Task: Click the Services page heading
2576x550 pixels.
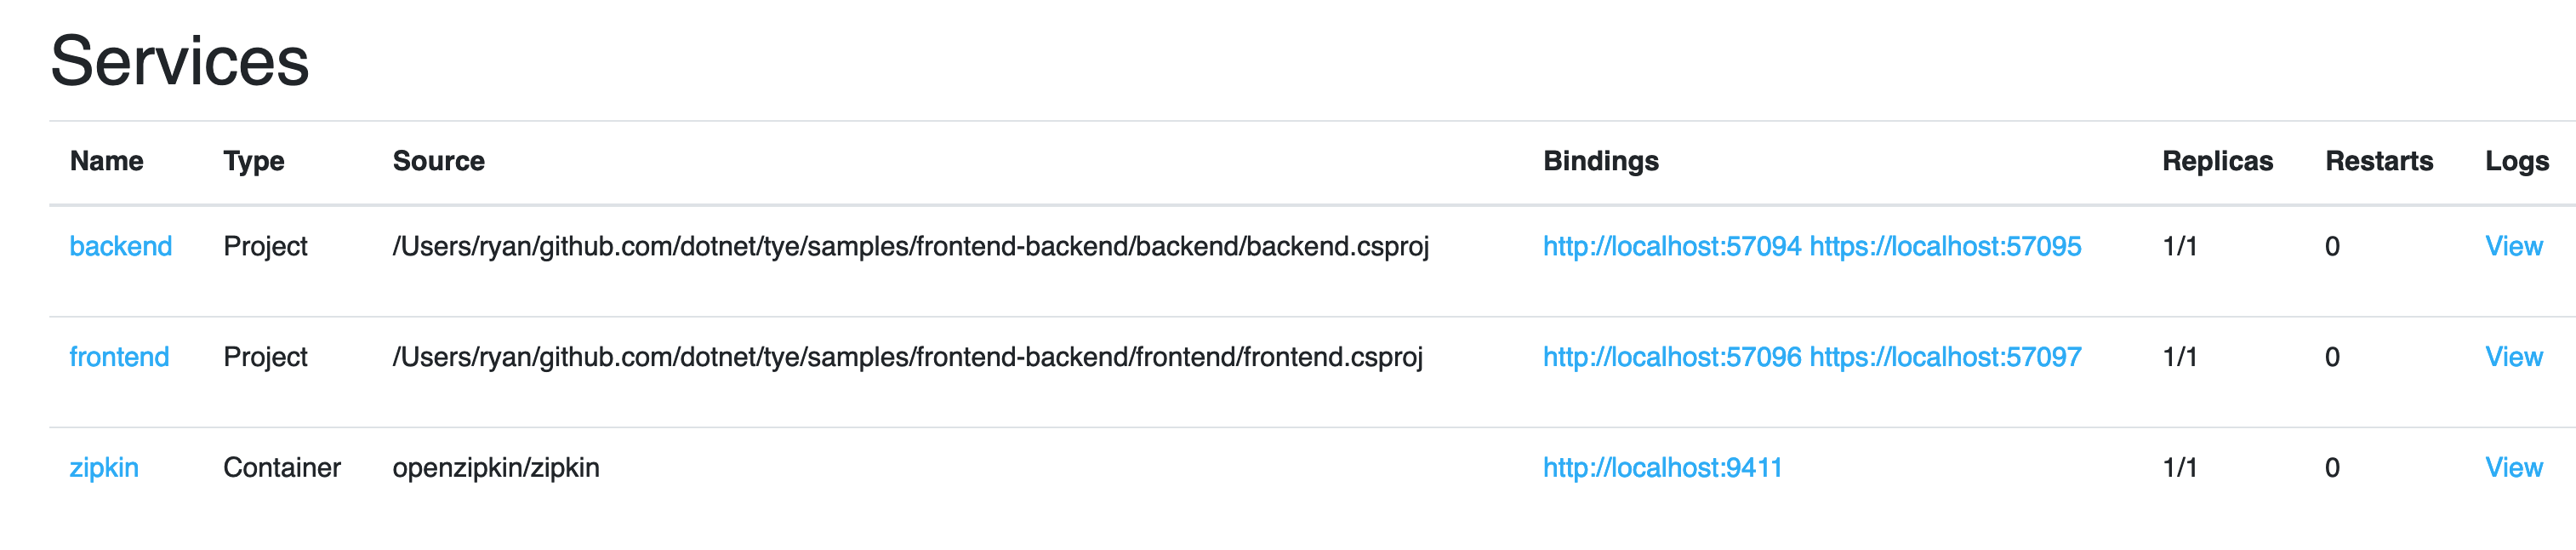Action: [x=180, y=61]
